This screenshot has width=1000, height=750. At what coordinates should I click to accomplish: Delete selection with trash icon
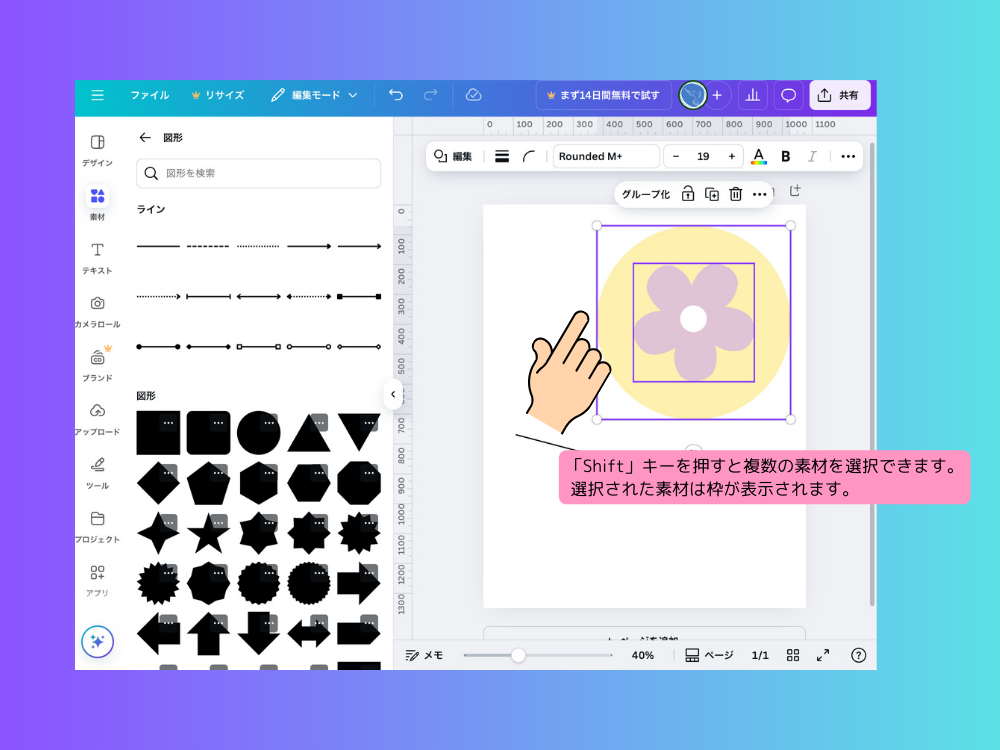735,194
